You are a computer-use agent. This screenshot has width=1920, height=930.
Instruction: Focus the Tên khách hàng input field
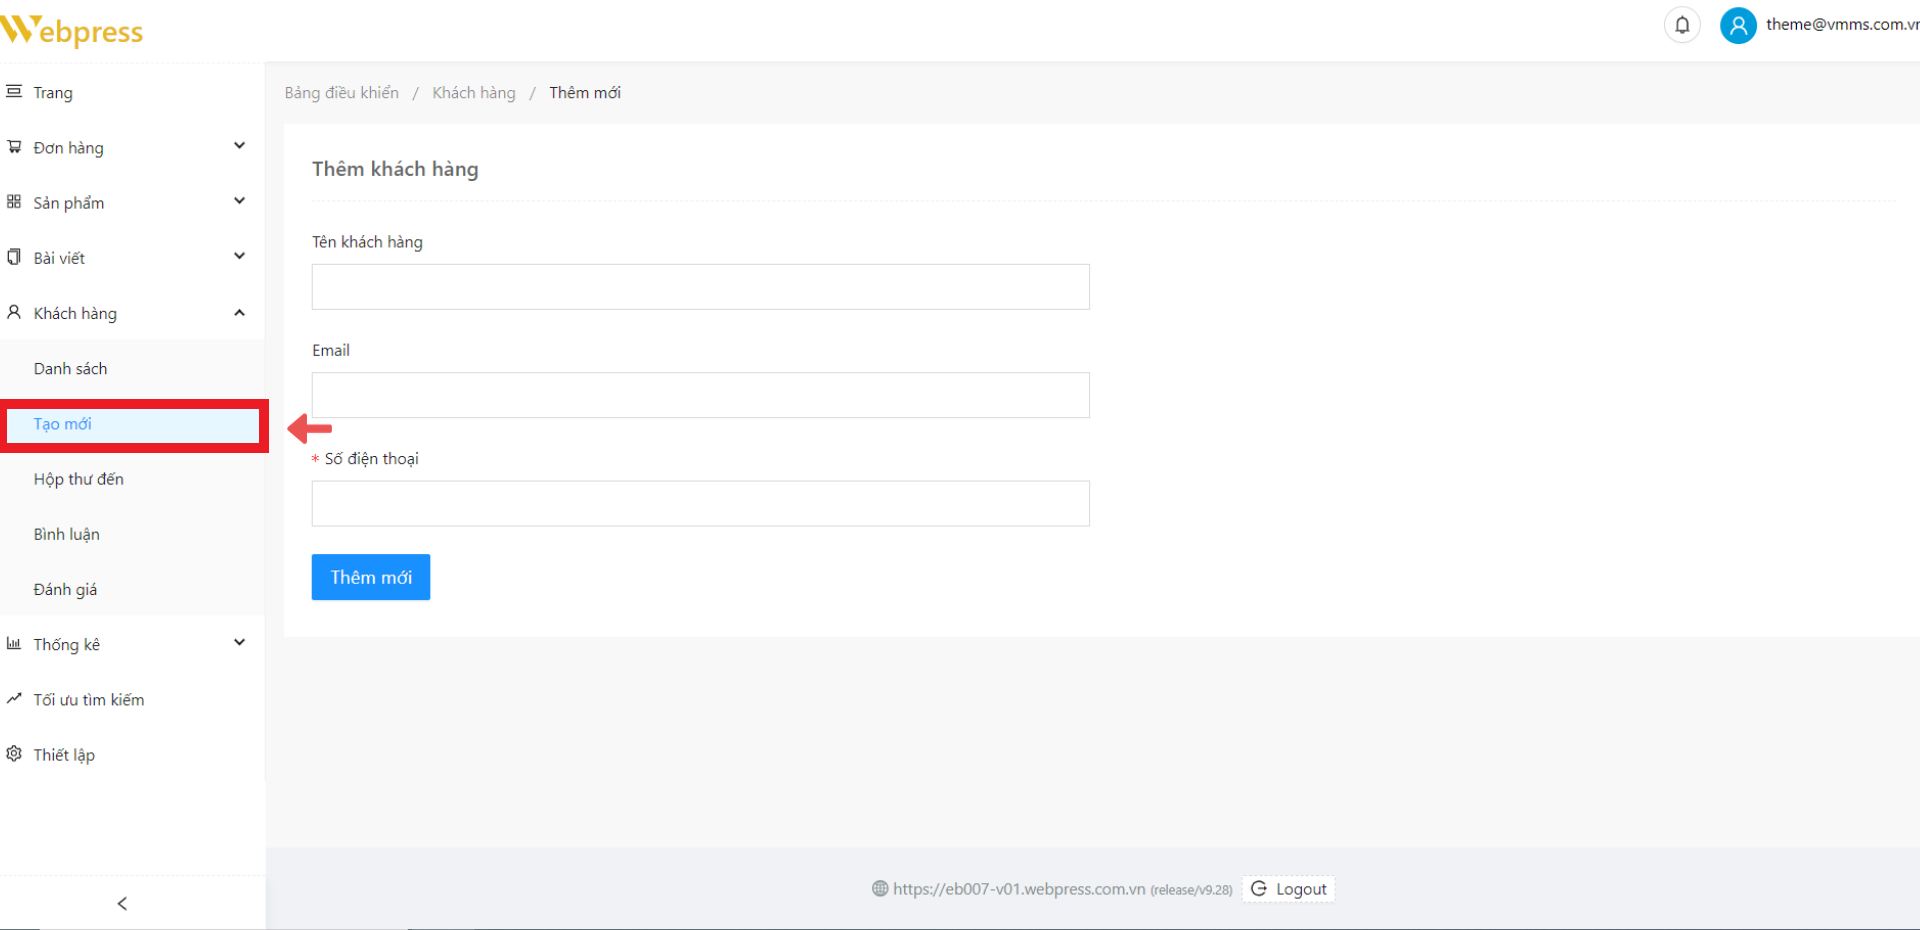700,287
